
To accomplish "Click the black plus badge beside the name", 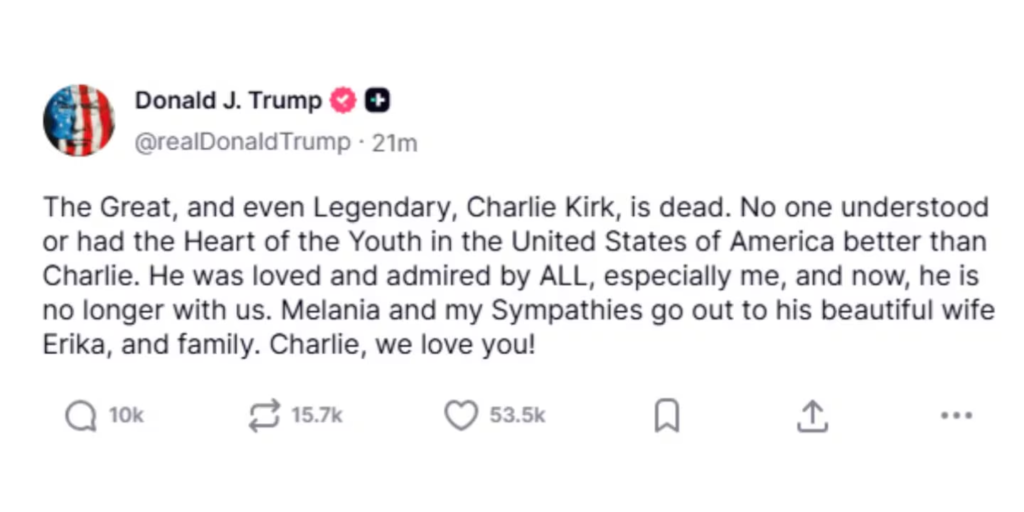I will (x=377, y=101).
